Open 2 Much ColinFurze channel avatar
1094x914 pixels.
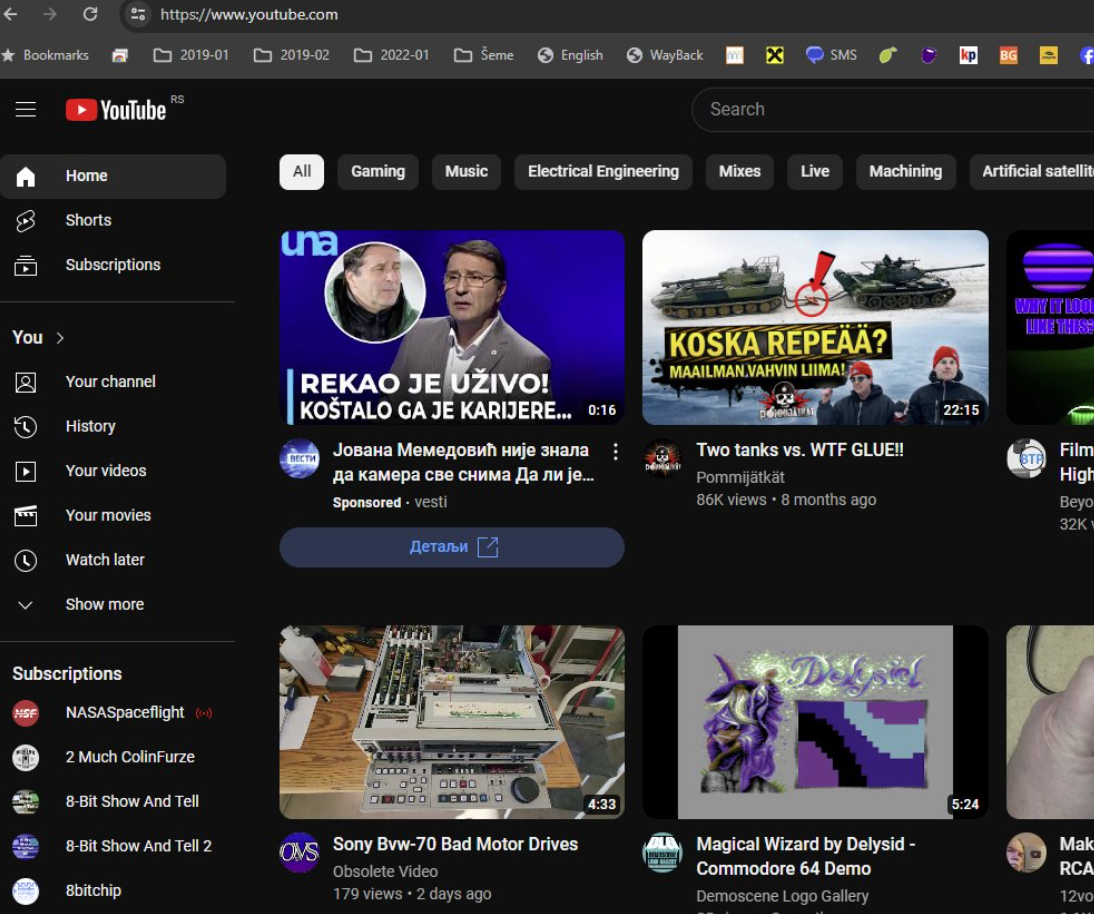[x=26, y=758]
